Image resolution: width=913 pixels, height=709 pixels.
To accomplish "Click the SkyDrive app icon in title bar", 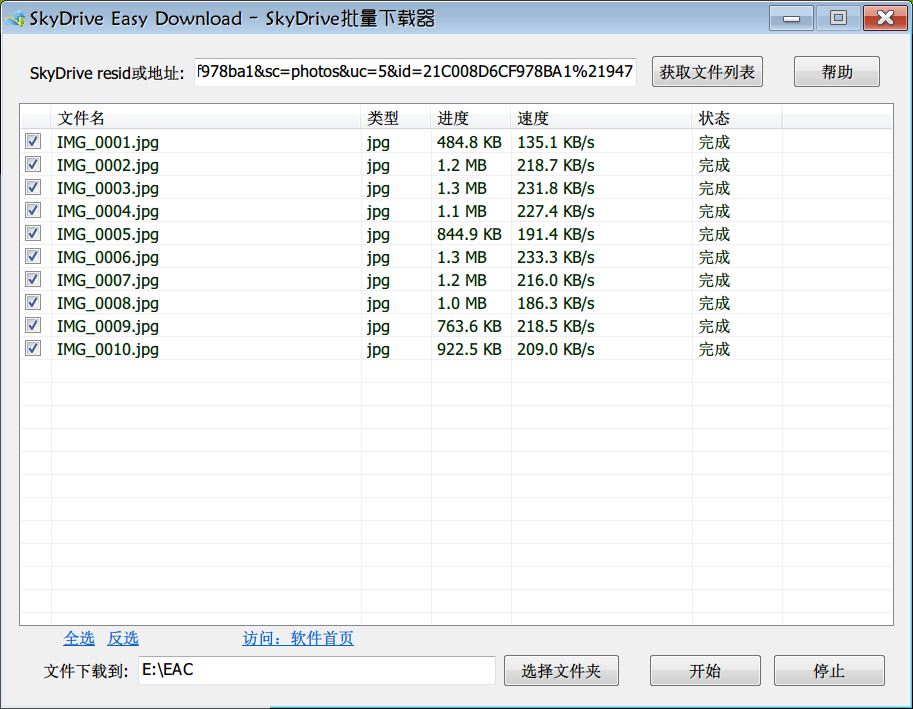I will point(15,19).
